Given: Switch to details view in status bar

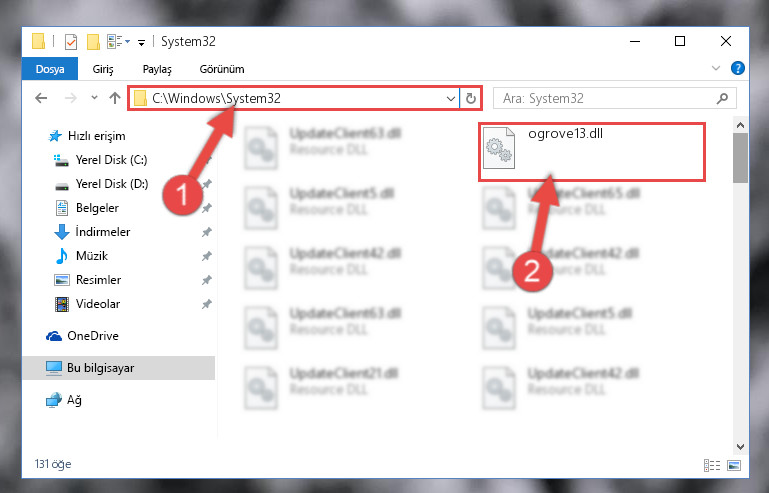Looking at the screenshot, I should tap(712, 465).
